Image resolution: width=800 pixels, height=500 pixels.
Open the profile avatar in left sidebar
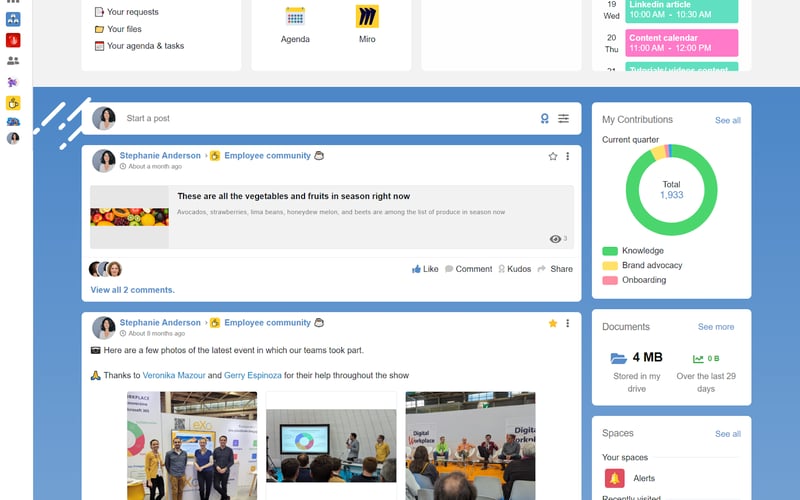(x=13, y=138)
